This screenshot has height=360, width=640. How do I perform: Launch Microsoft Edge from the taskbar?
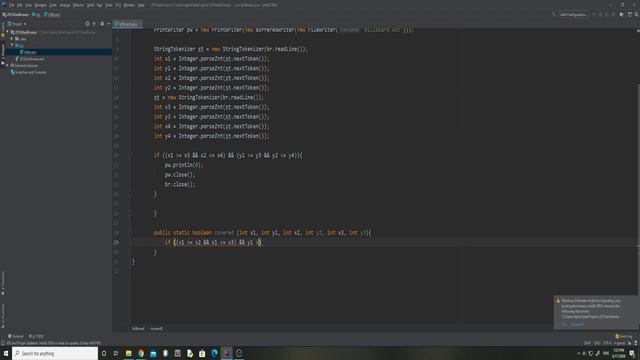214,353
